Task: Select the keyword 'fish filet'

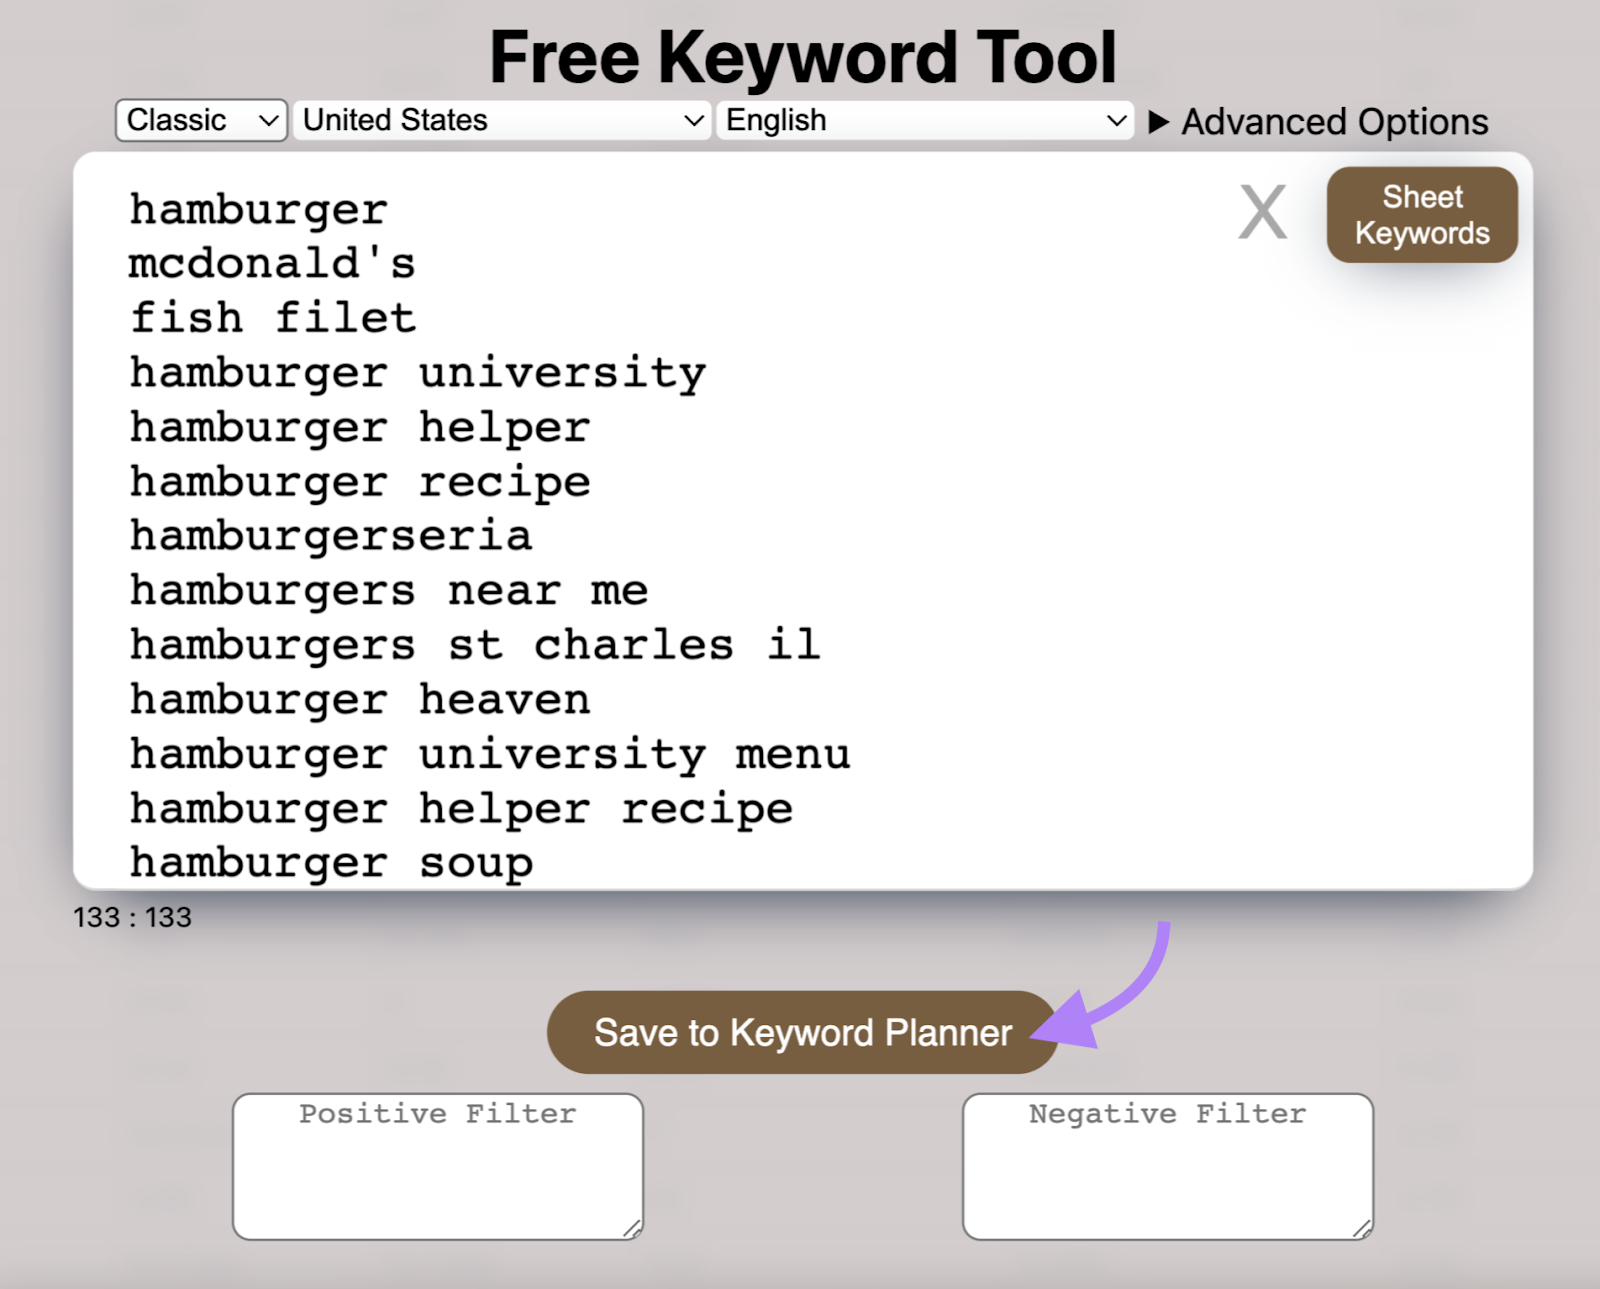Action: coord(272,317)
